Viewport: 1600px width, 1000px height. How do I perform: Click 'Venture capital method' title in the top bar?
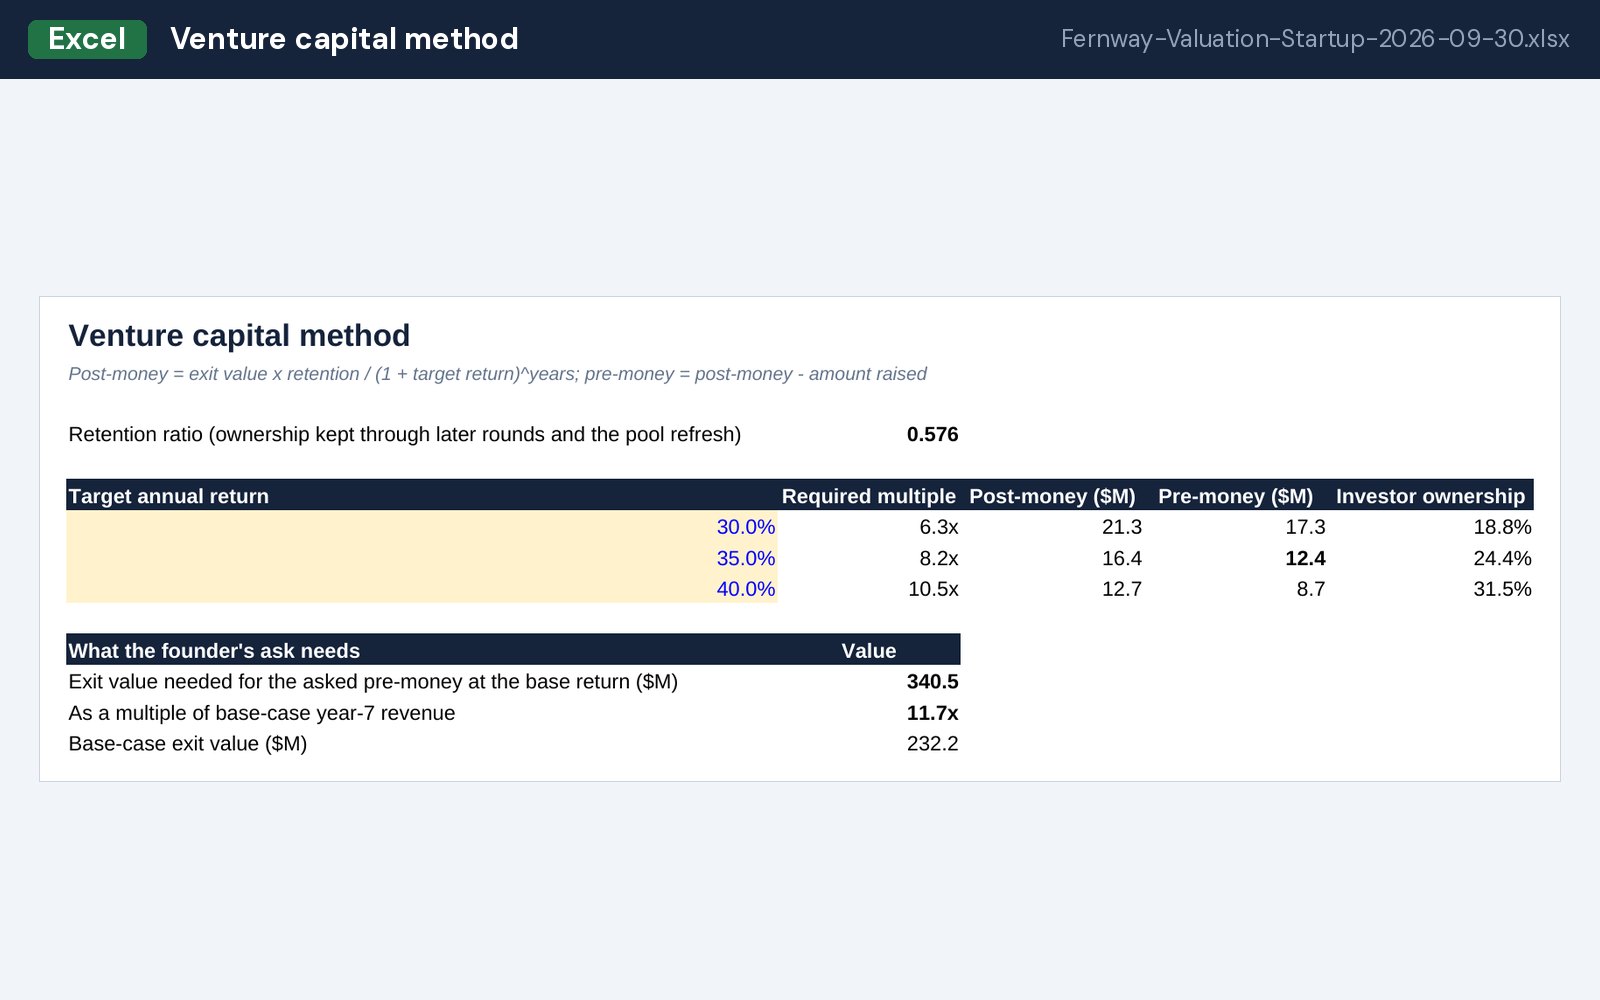pyautogui.click(x=344, y=39)
